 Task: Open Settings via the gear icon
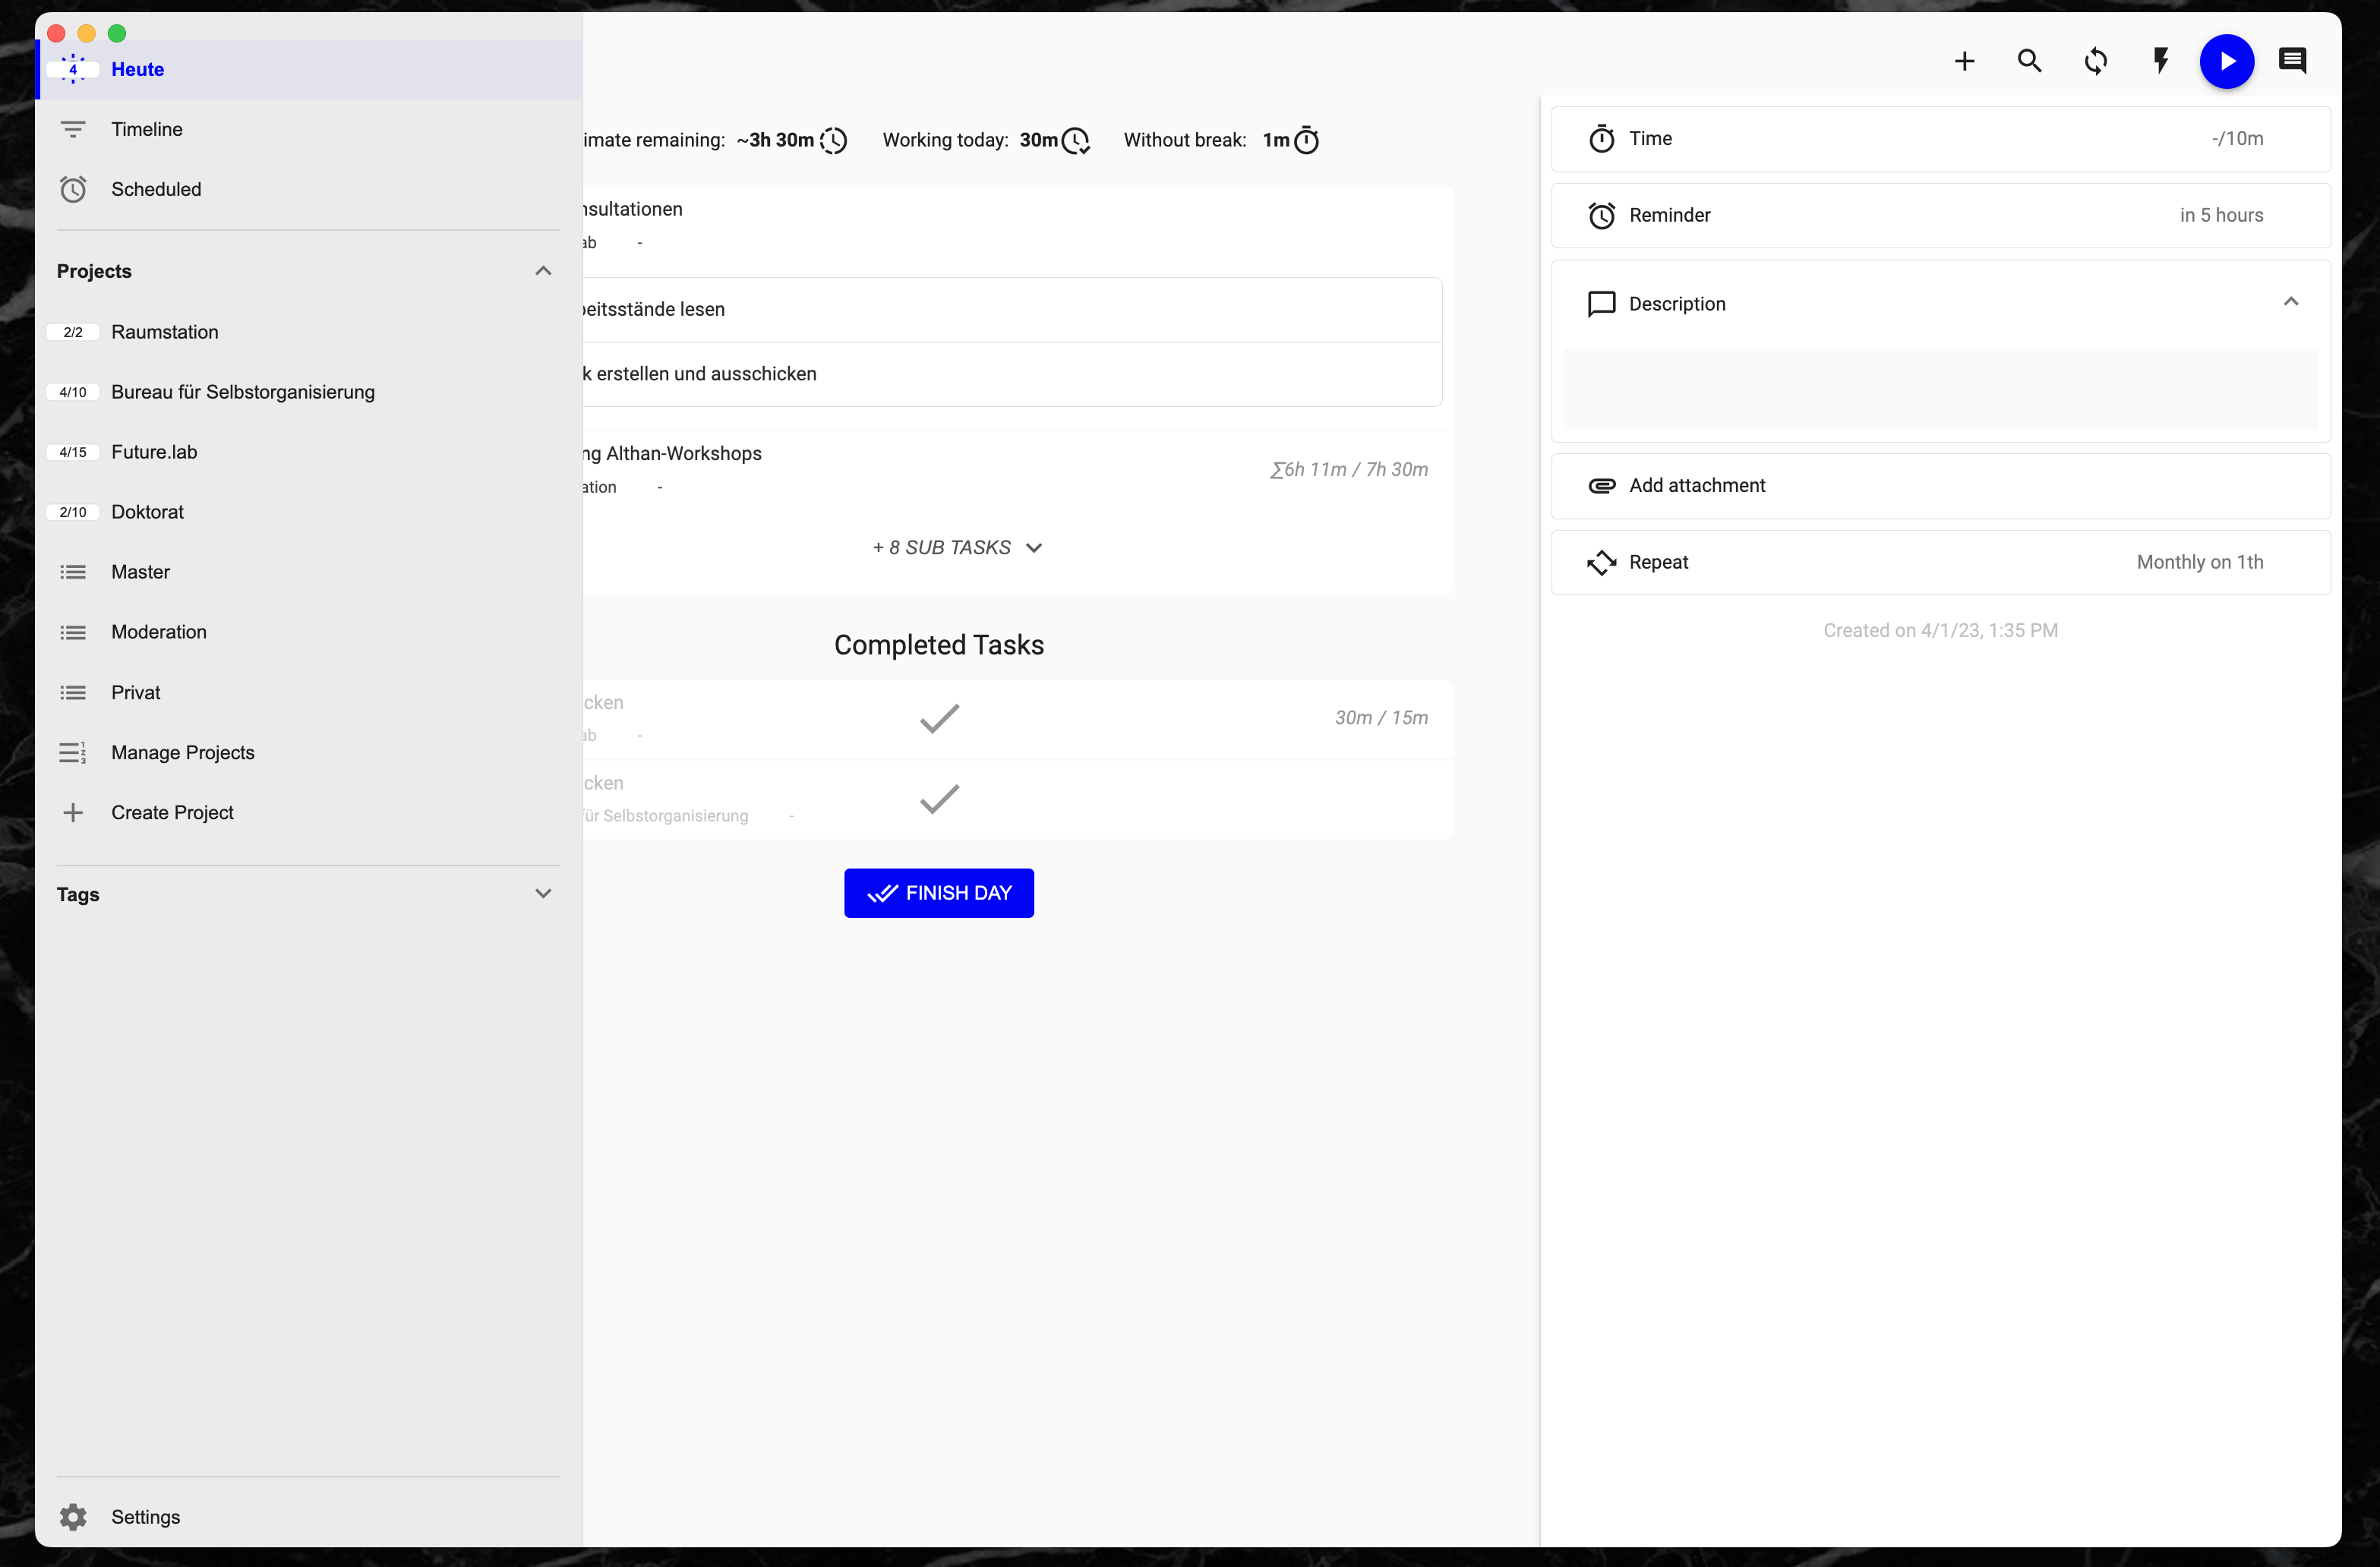pyautogui.click(x=73, y=1516)
